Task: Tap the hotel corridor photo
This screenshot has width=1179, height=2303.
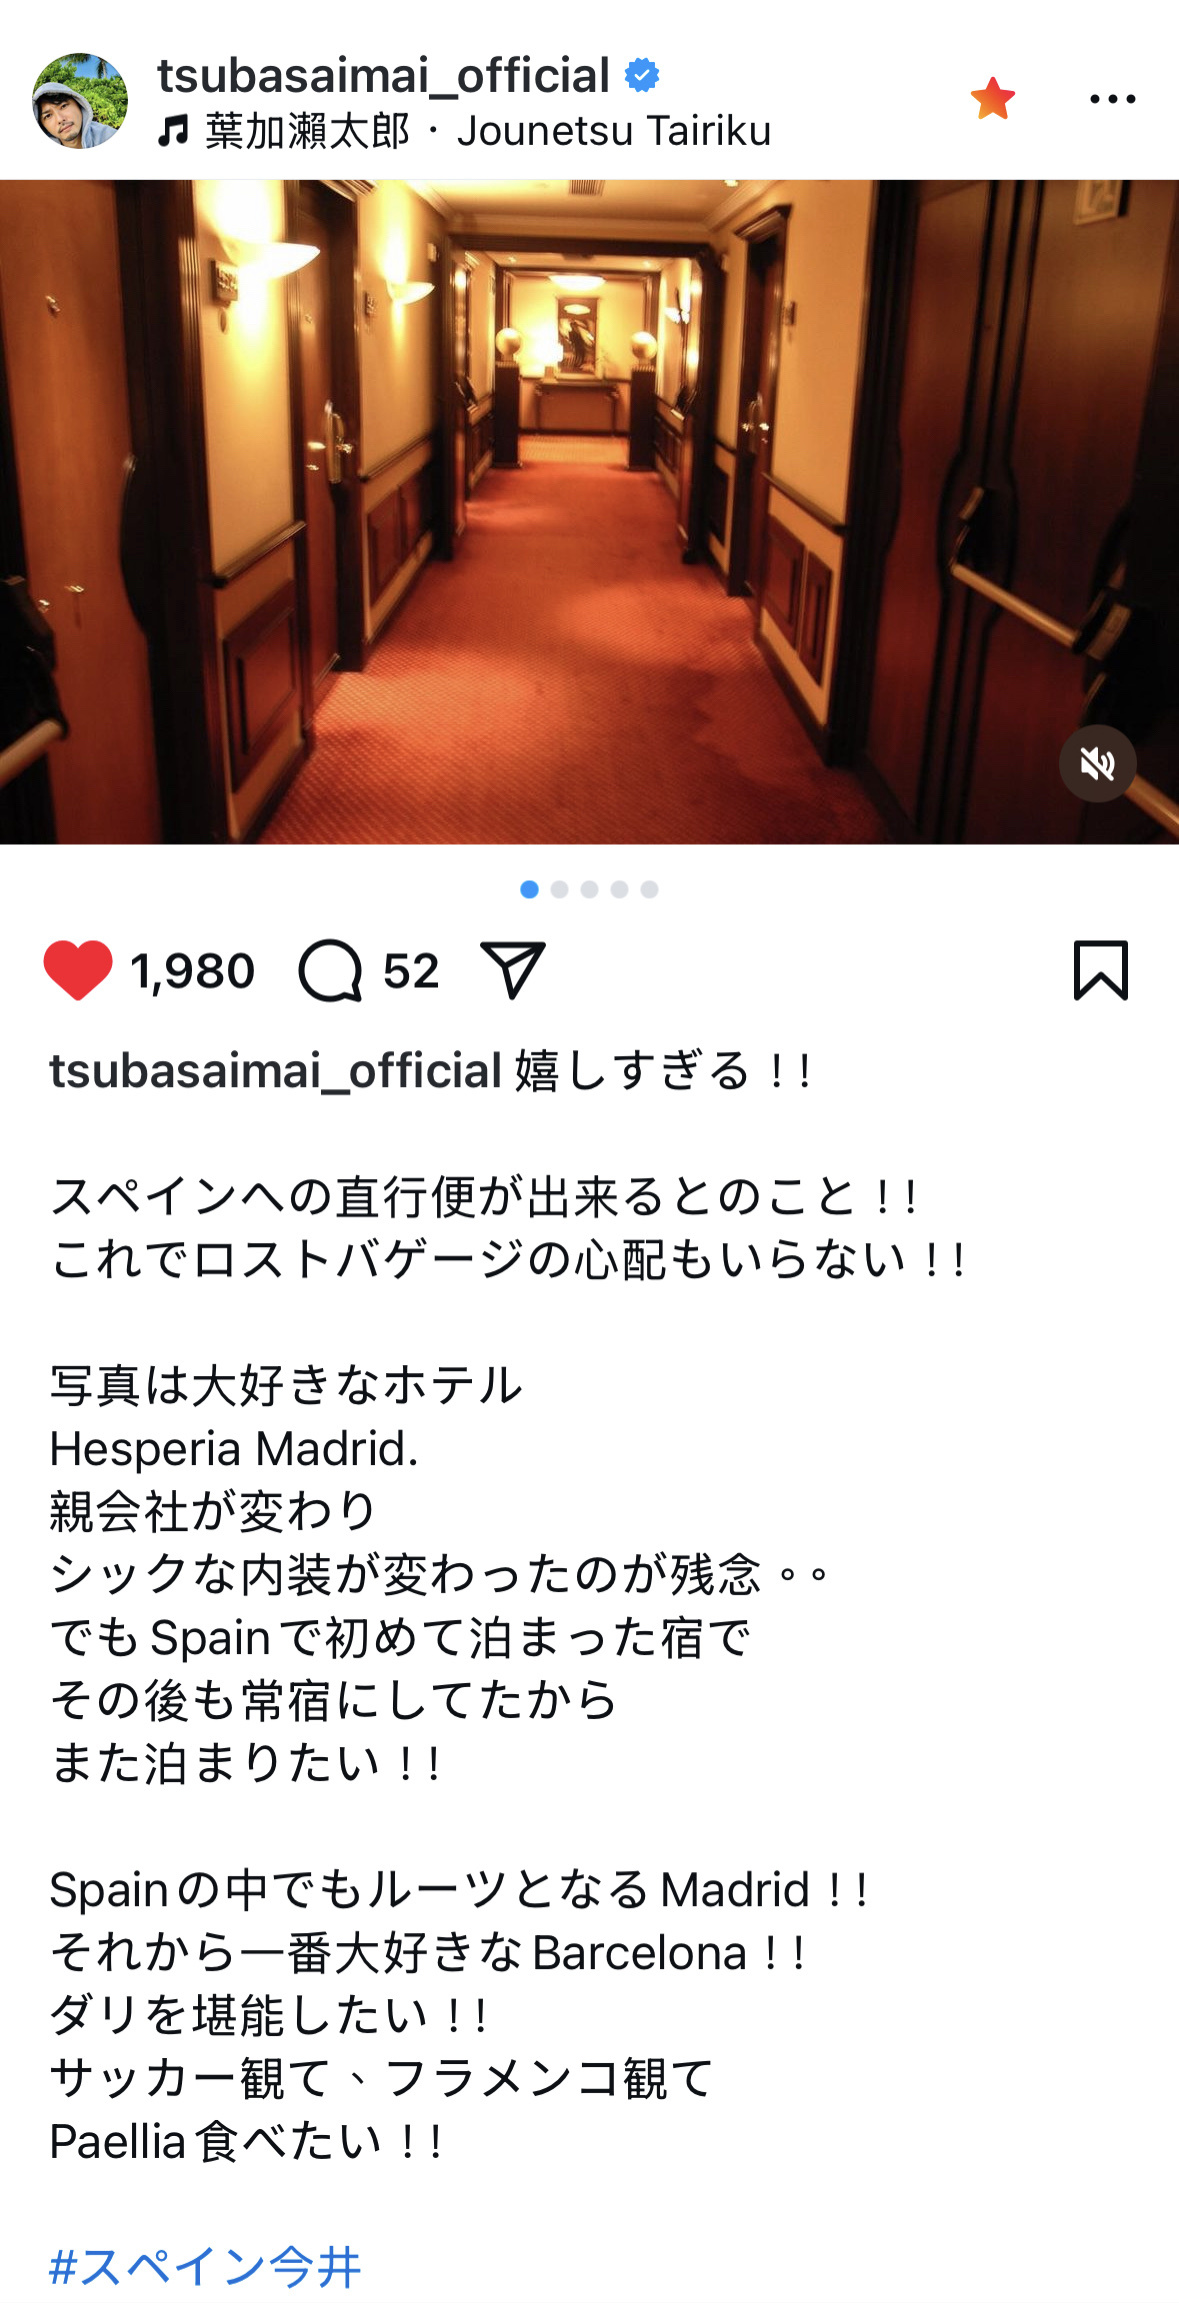Action: coord(589,512)
